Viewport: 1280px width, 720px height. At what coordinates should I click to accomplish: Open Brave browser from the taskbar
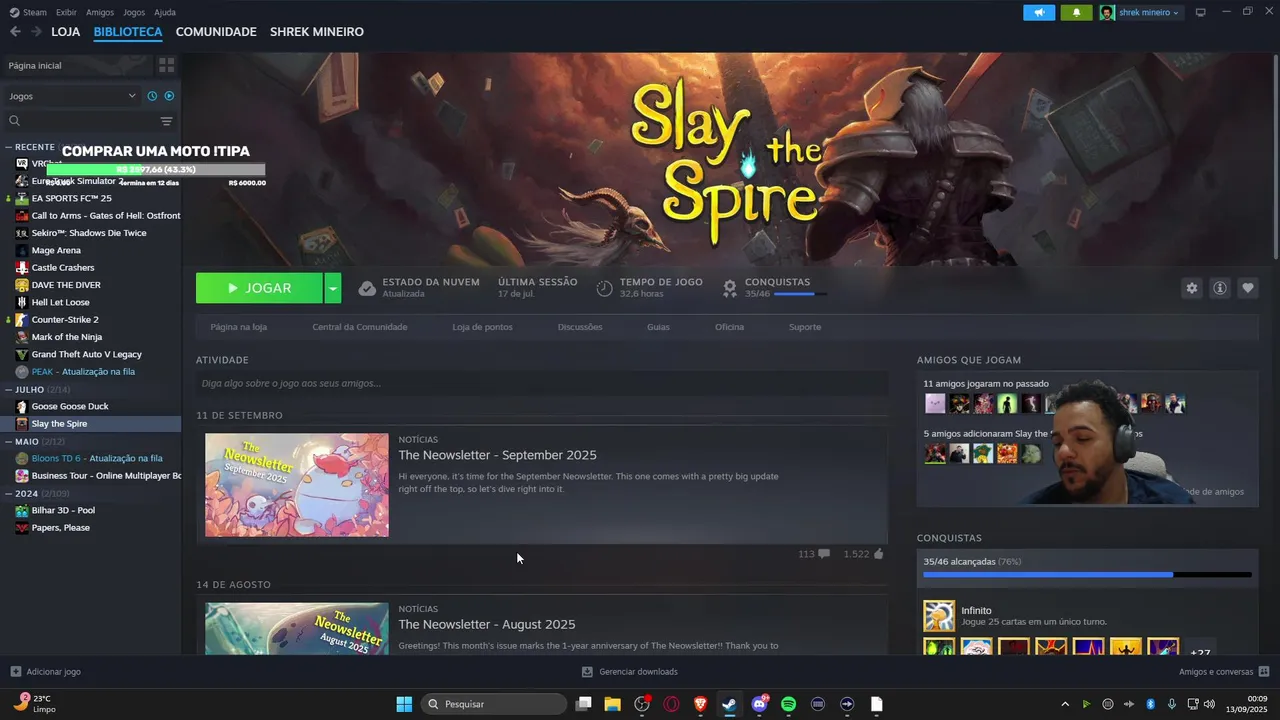700,704
